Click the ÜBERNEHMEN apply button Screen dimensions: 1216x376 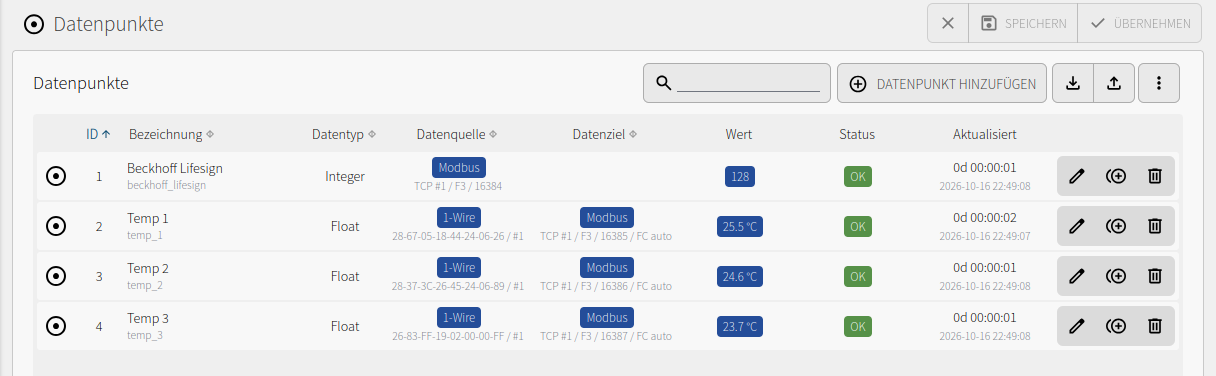tap(1140, 23)
